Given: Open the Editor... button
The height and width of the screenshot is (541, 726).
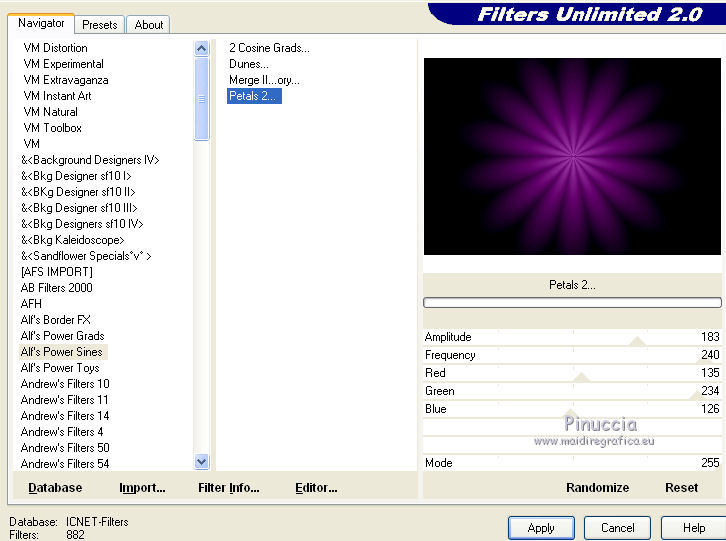Looking at the screenshot, I should pyautogui.click(x=316, y=488).
